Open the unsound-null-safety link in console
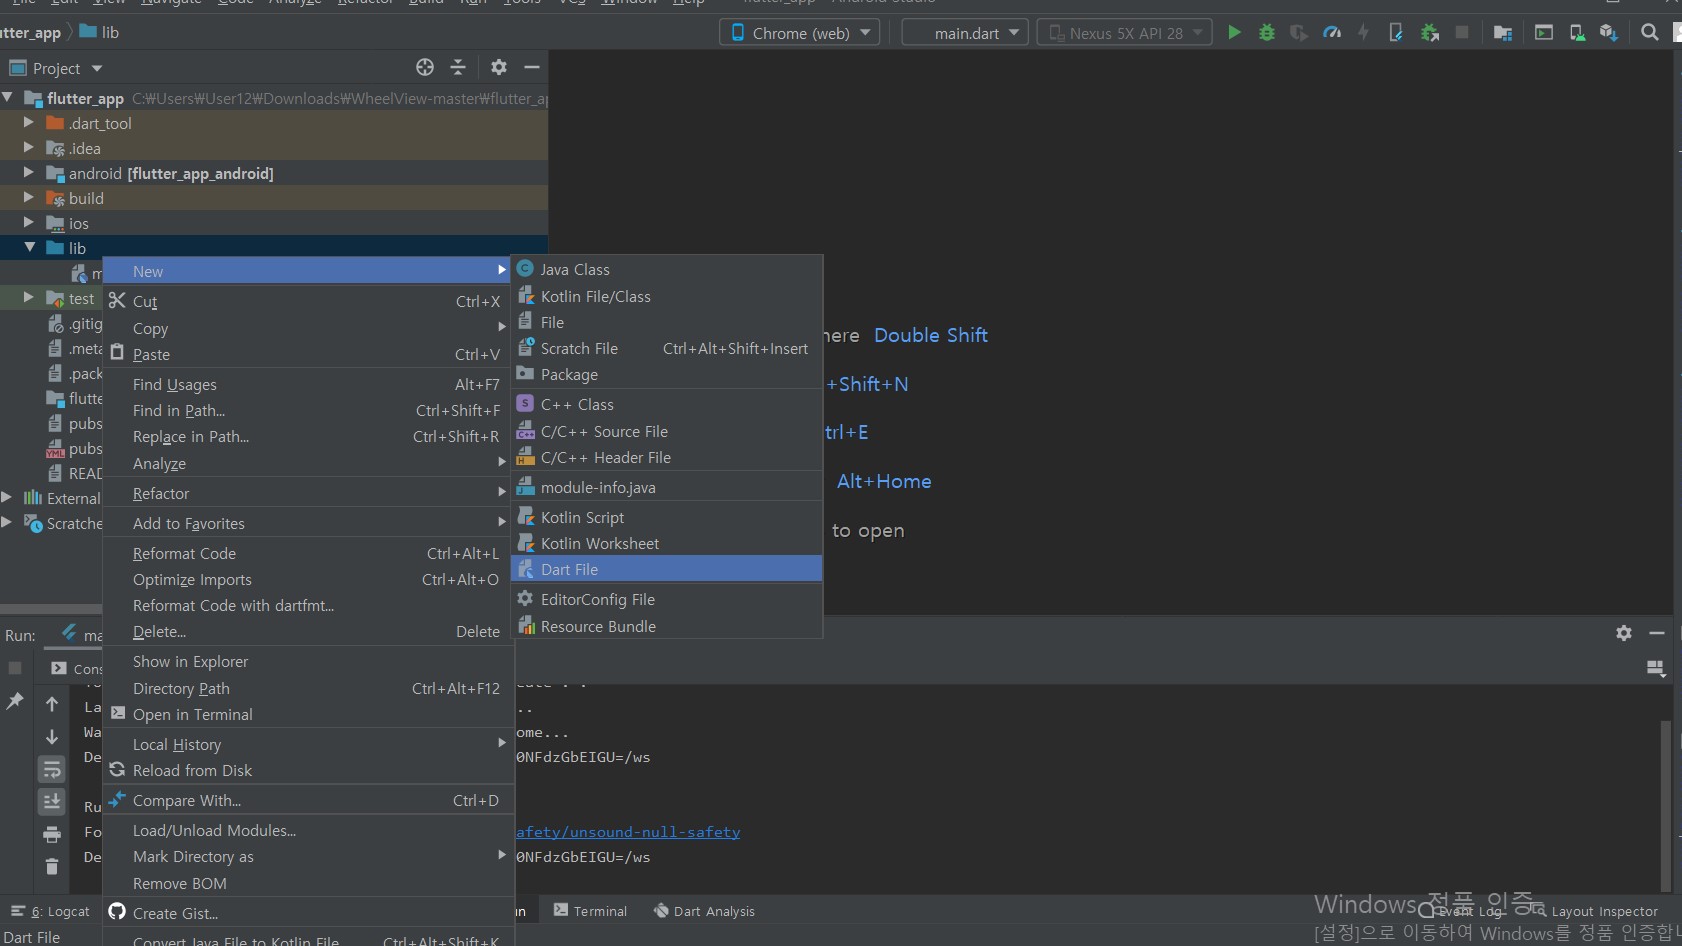 (628, 832)
